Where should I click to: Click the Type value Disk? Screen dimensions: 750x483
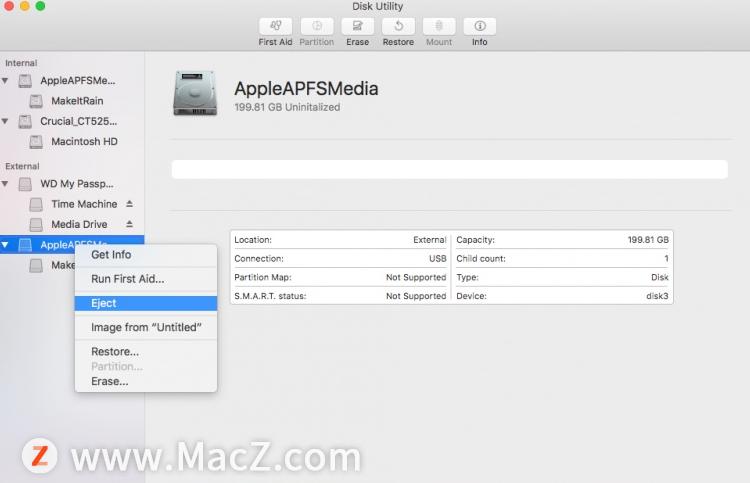click(660, 277)
